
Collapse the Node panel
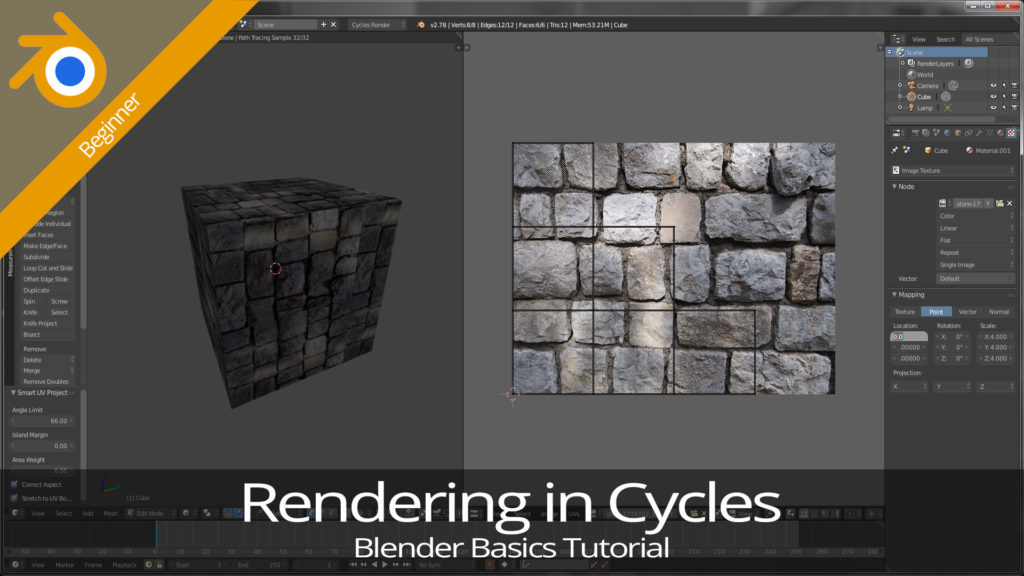tap(895, 187)
